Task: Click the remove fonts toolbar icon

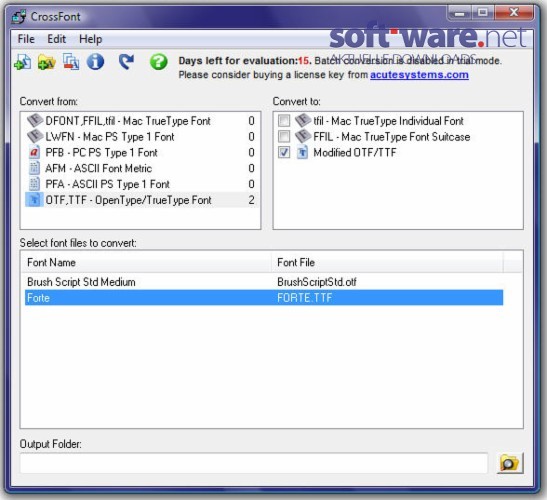Action: pos(71,62)
